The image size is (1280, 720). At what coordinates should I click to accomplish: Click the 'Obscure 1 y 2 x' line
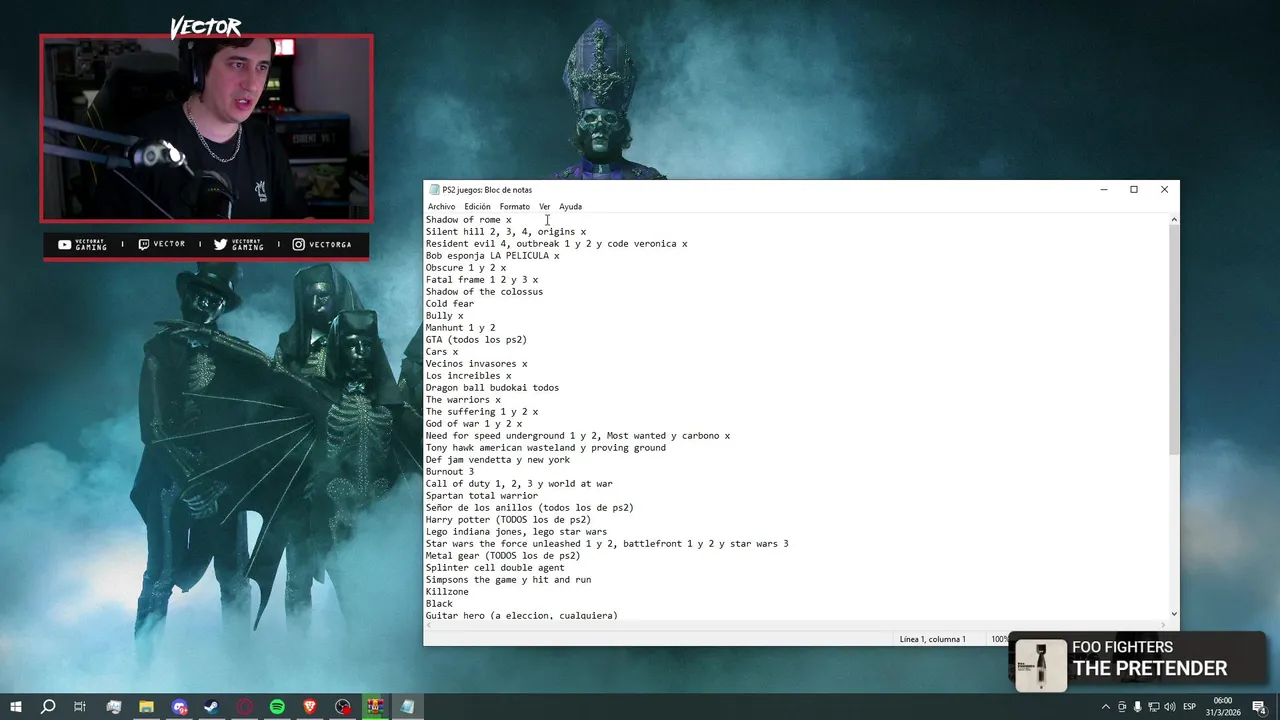pos(466,268)
